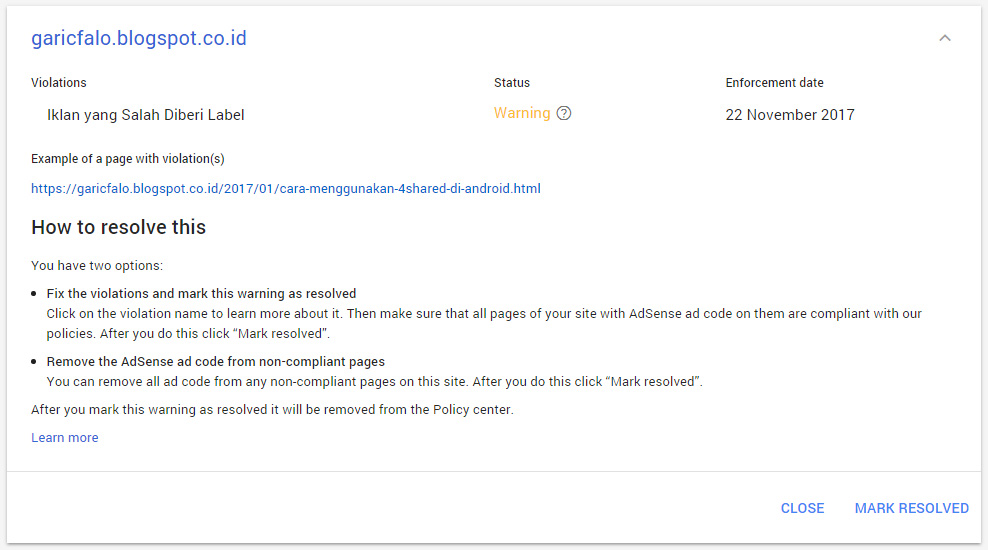Click the 'Remove the AdSense ad code' option heading
This screenshot has width=988, height=550.
pos(216,362)
